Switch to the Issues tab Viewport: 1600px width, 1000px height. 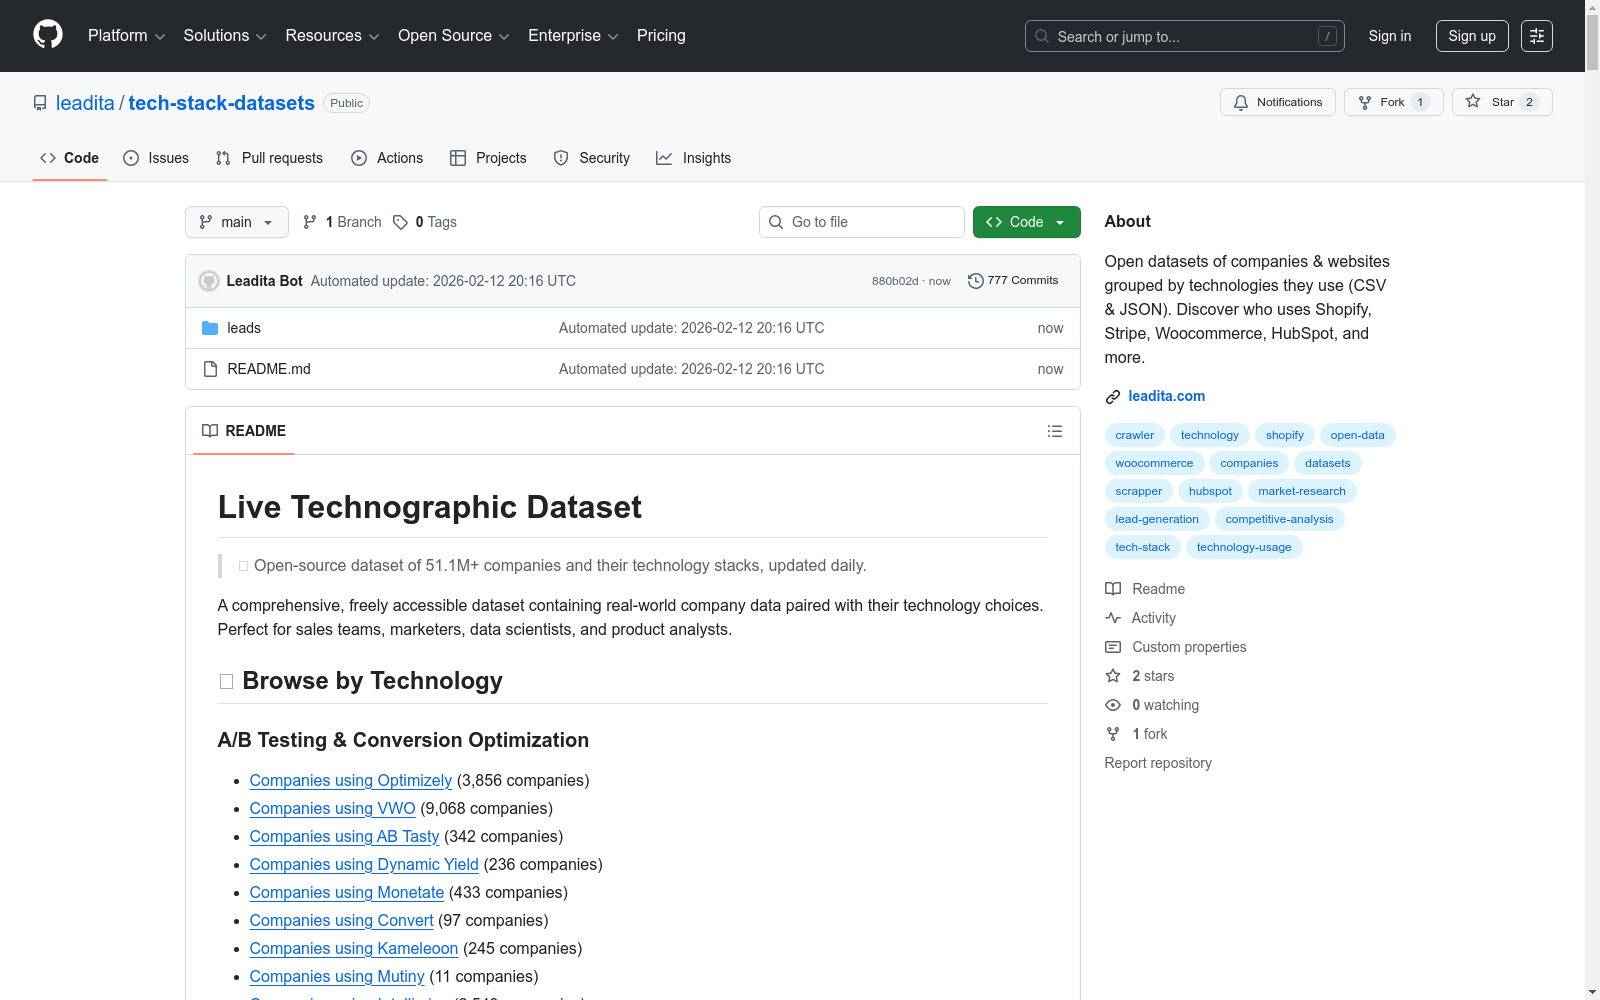click(156, 158)
